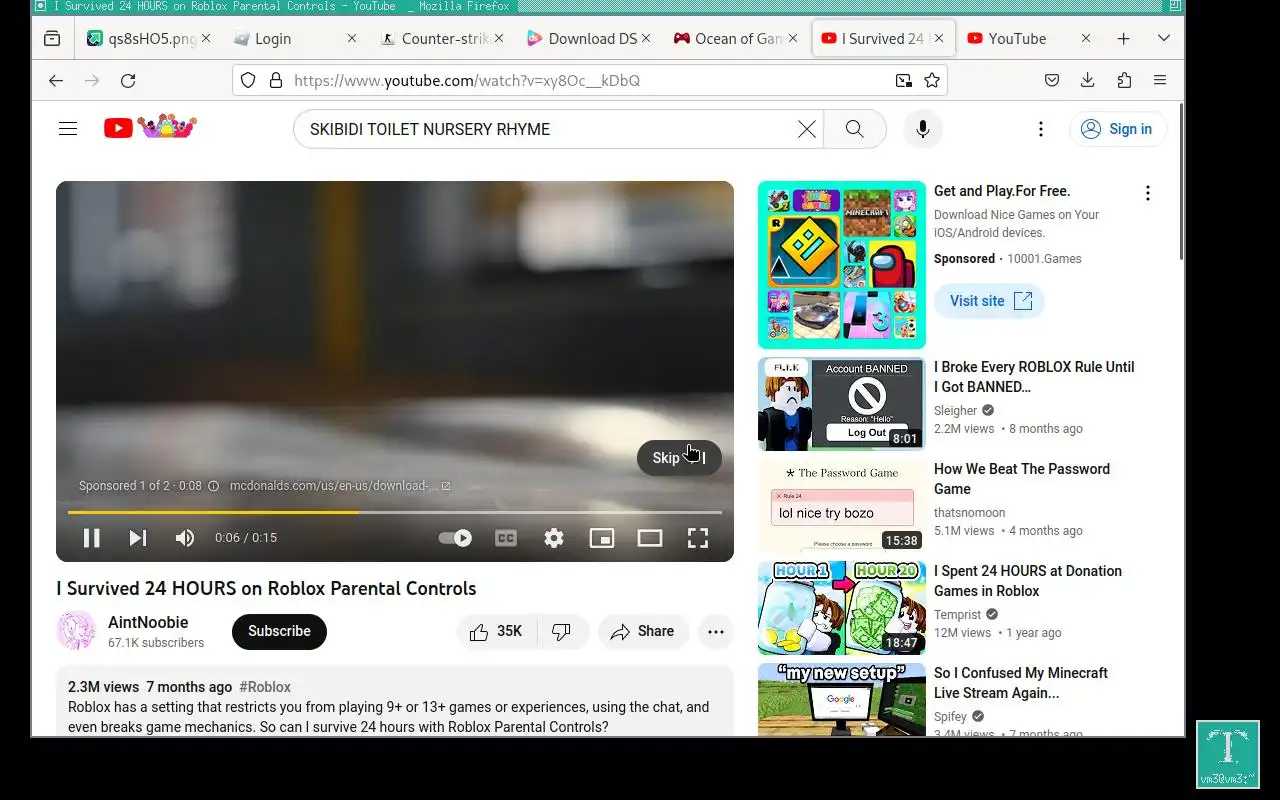Switch to the Download DS tab

point(586,38)
